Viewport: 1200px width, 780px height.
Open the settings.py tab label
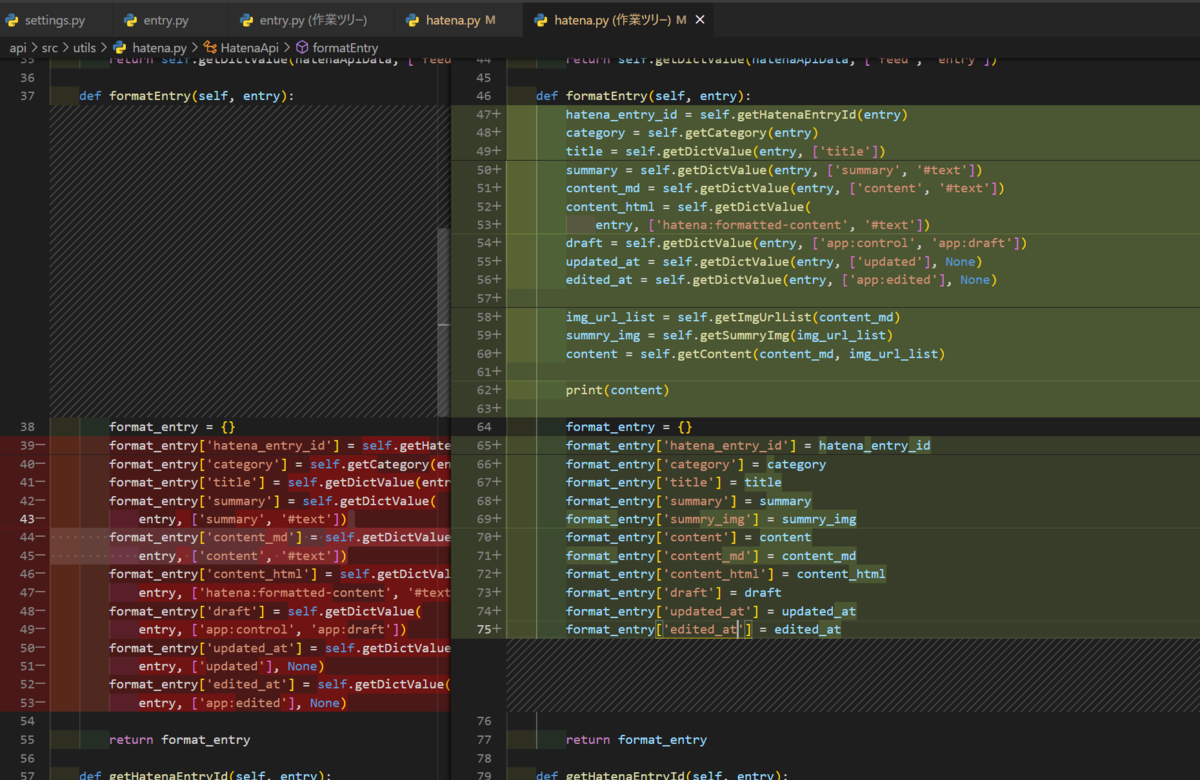click(54, 20)
